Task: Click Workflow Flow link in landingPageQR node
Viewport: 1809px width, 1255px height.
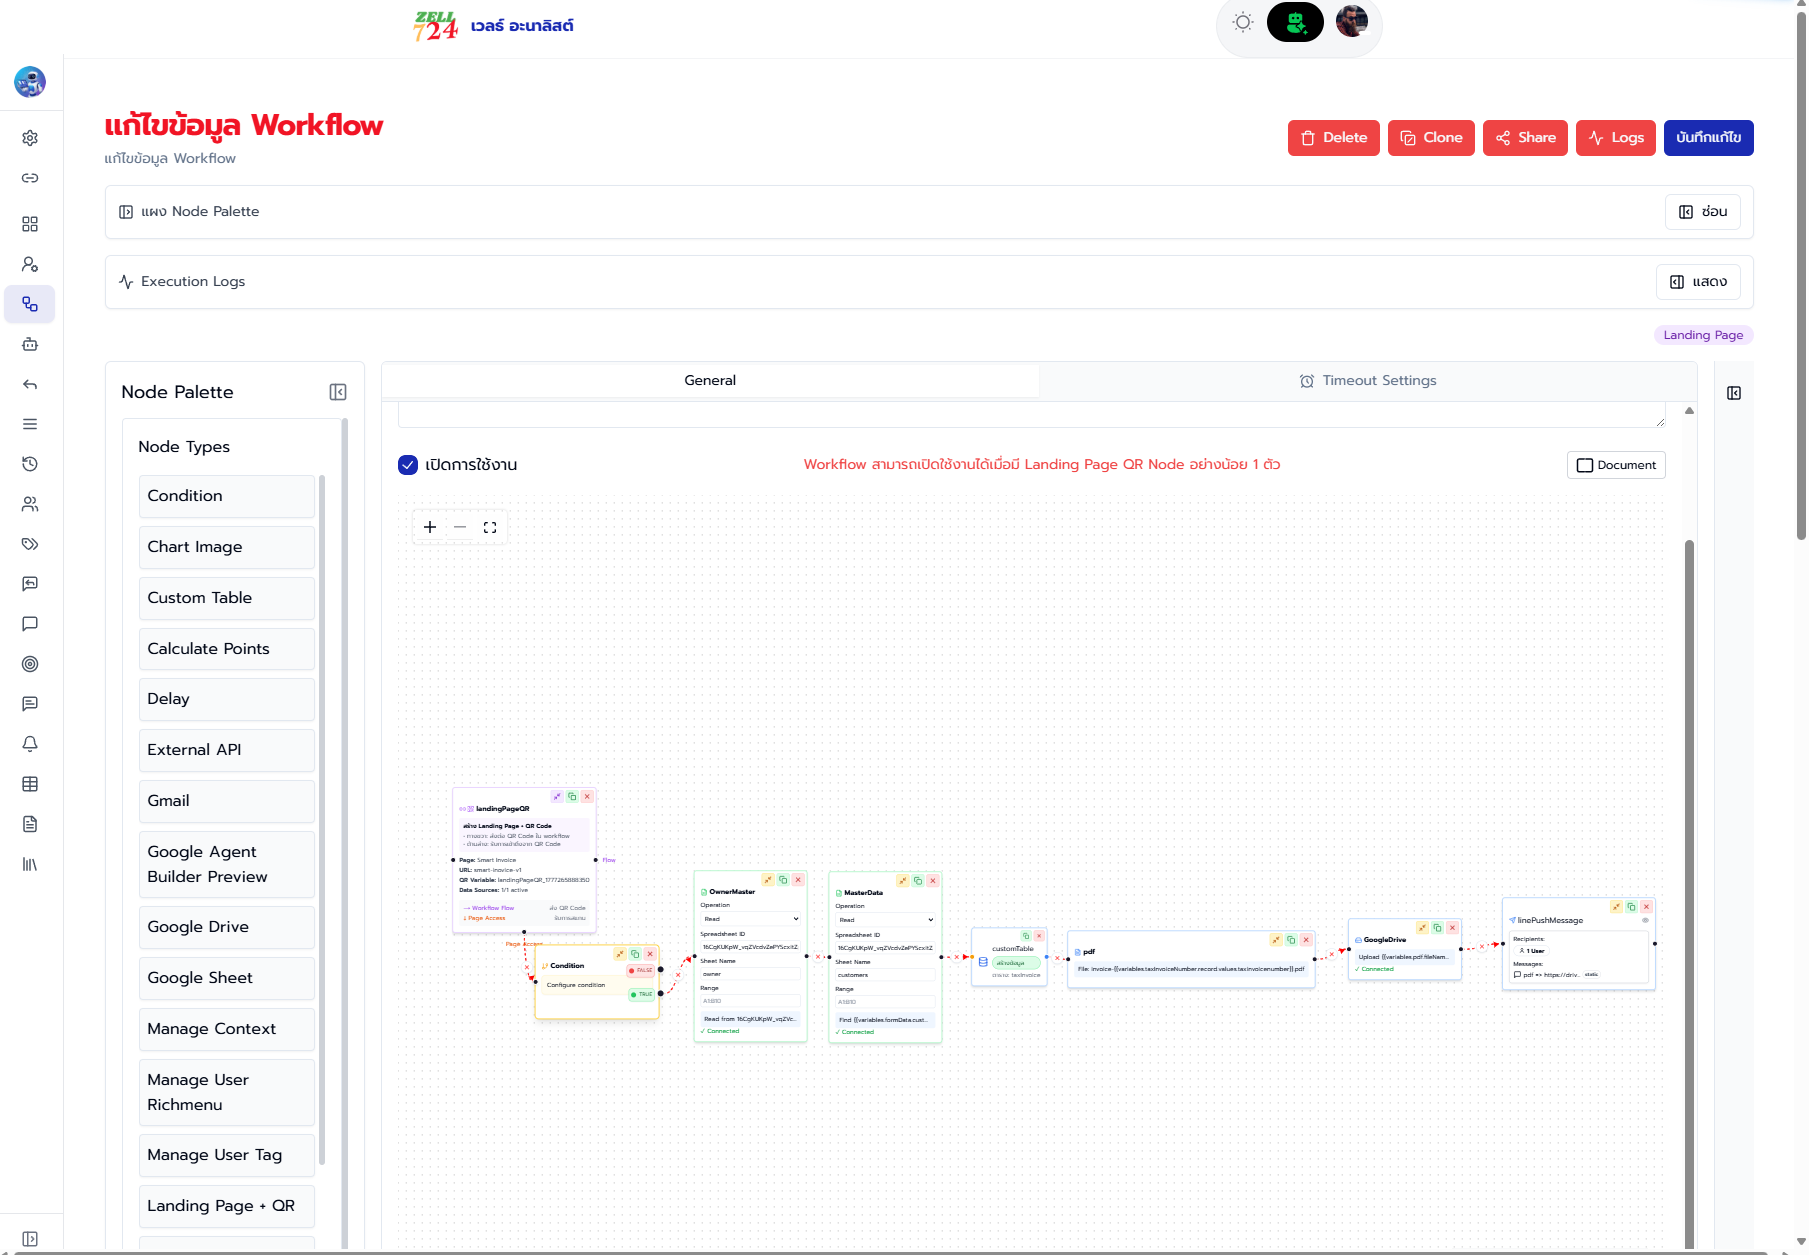Action: (489, 908)
